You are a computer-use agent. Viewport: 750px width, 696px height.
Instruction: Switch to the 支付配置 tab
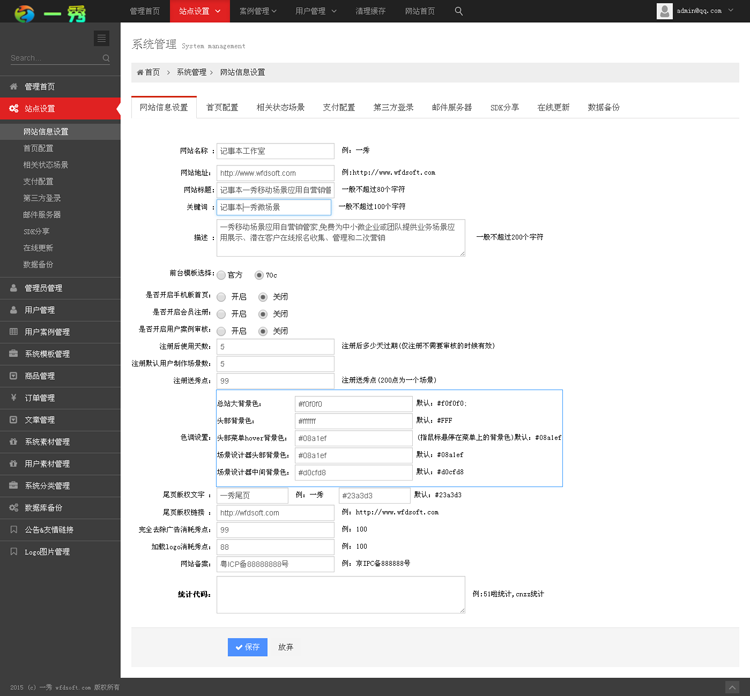click(x=339, y=107)
